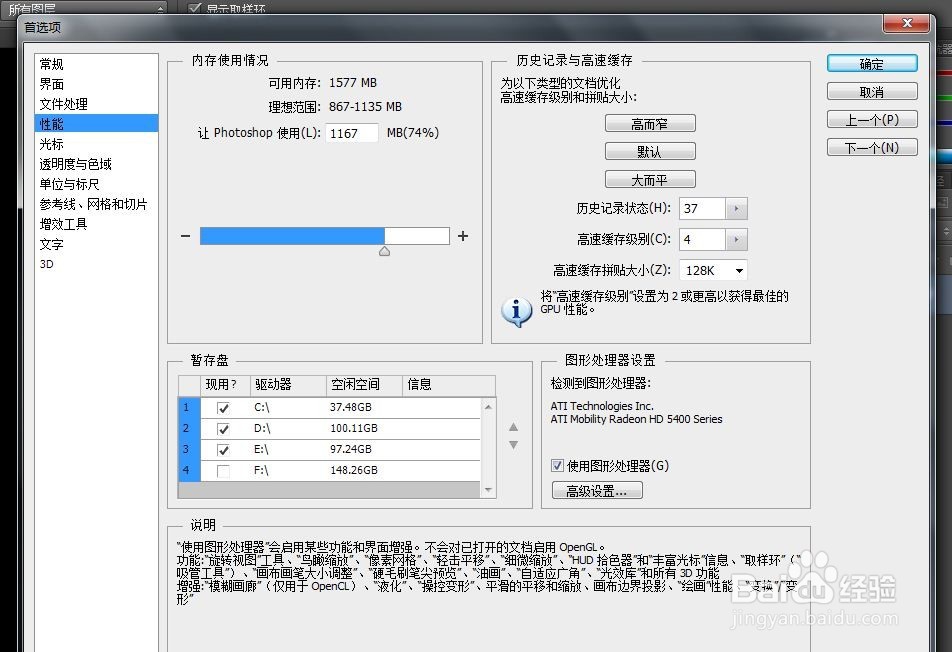Toggle scratch disk checkbox for E:\
952x652 pixels.
pyautogui.click(x=223, y=450)
